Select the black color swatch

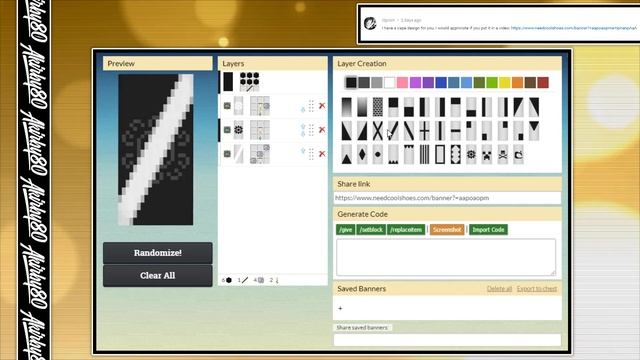point(351,82)
